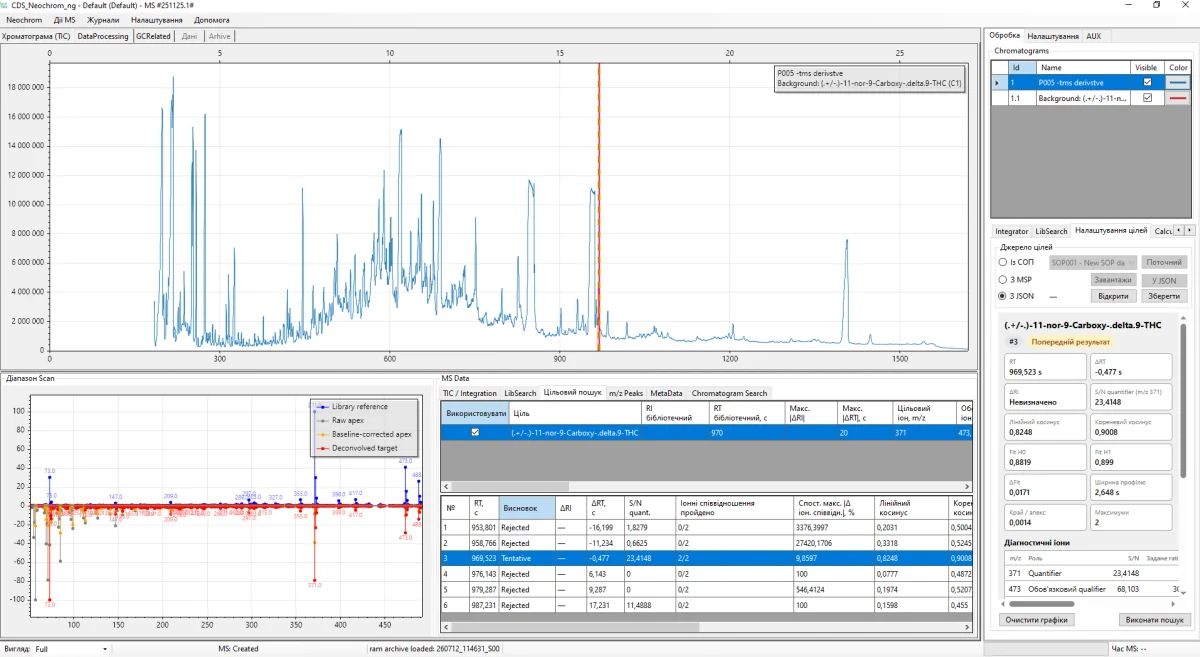Image resolution: width=1200 pixels, height=657 pixels.
Task: Click the blue color swatch for P005 chromatogram
Action: tap(1178, 82)
